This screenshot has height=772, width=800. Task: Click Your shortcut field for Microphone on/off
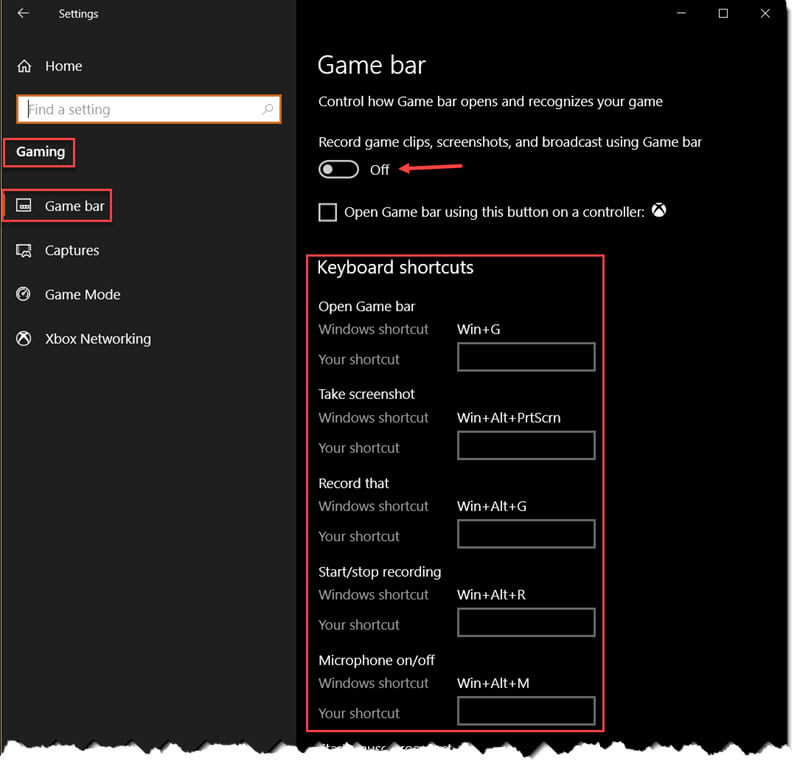[526, 711]
